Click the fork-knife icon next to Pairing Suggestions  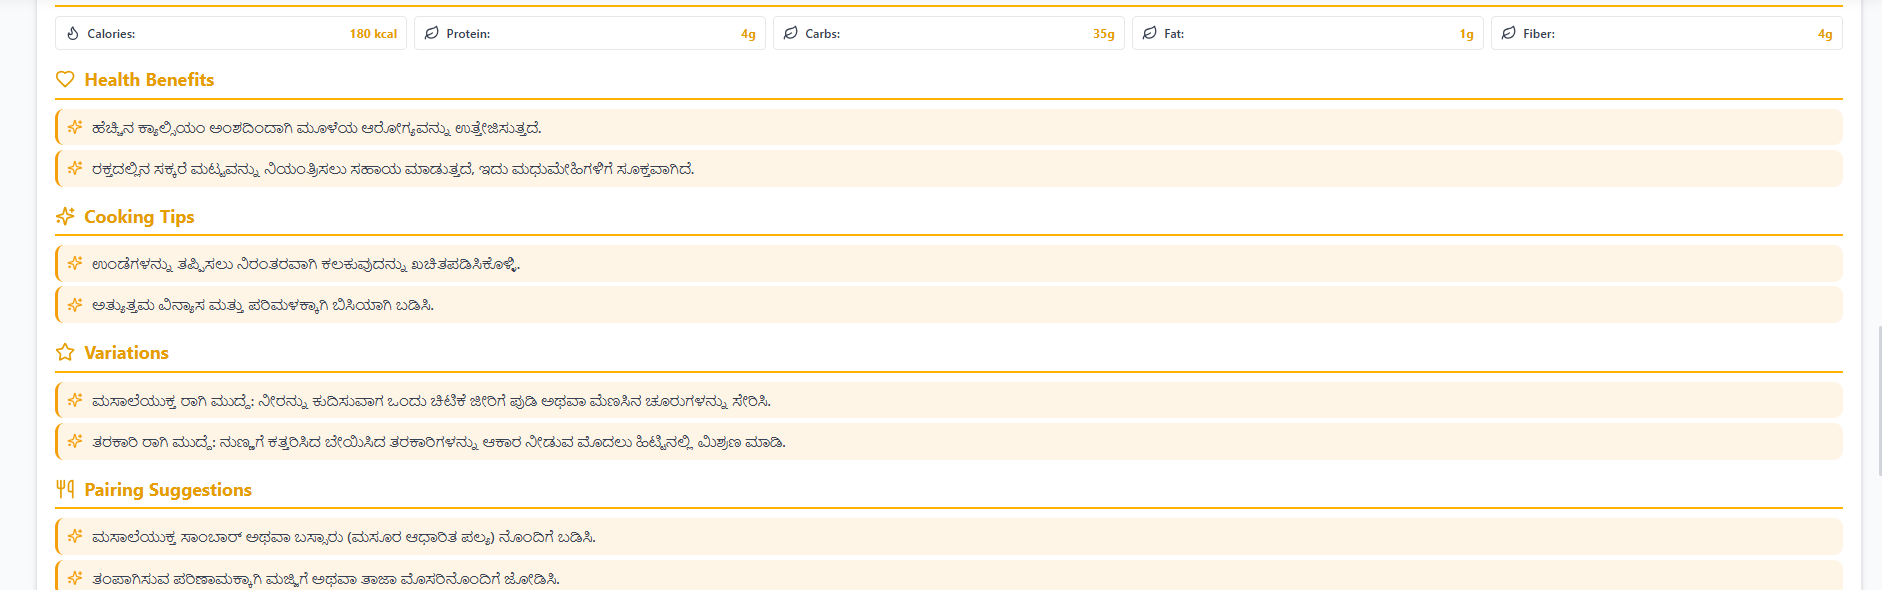tap(65, 489)
